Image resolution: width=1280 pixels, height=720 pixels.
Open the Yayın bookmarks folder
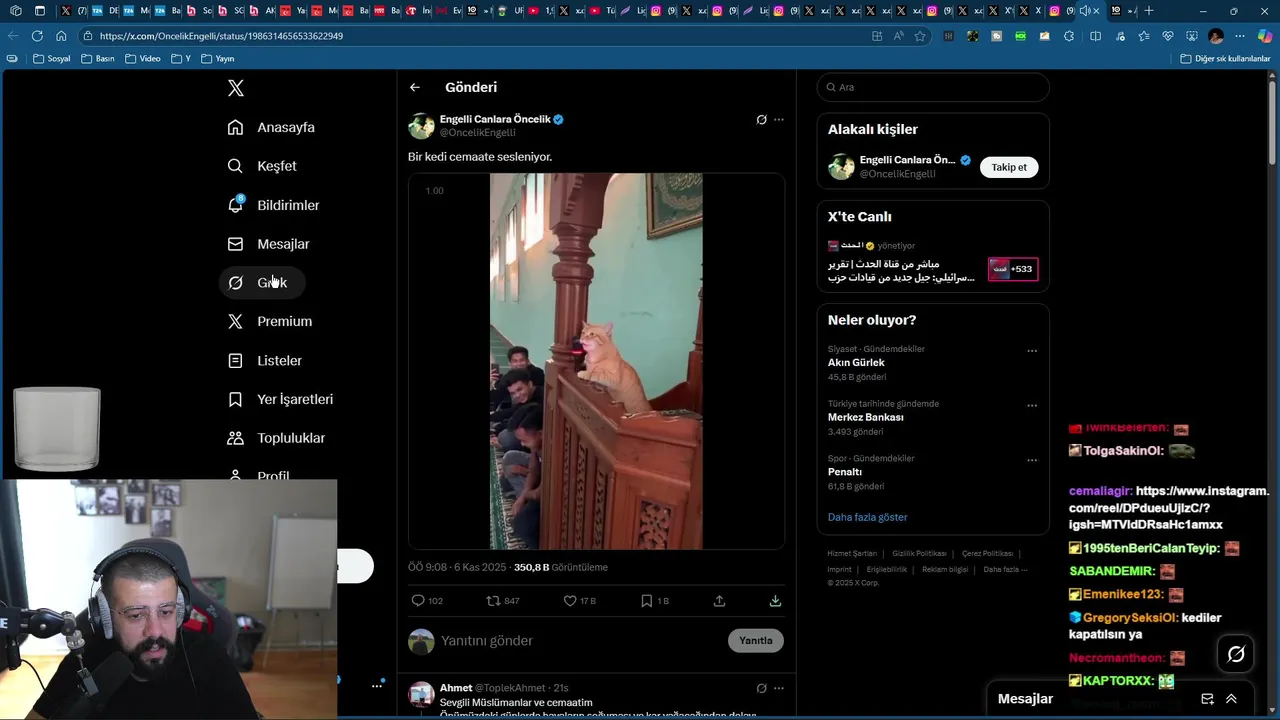click(218, 59)
